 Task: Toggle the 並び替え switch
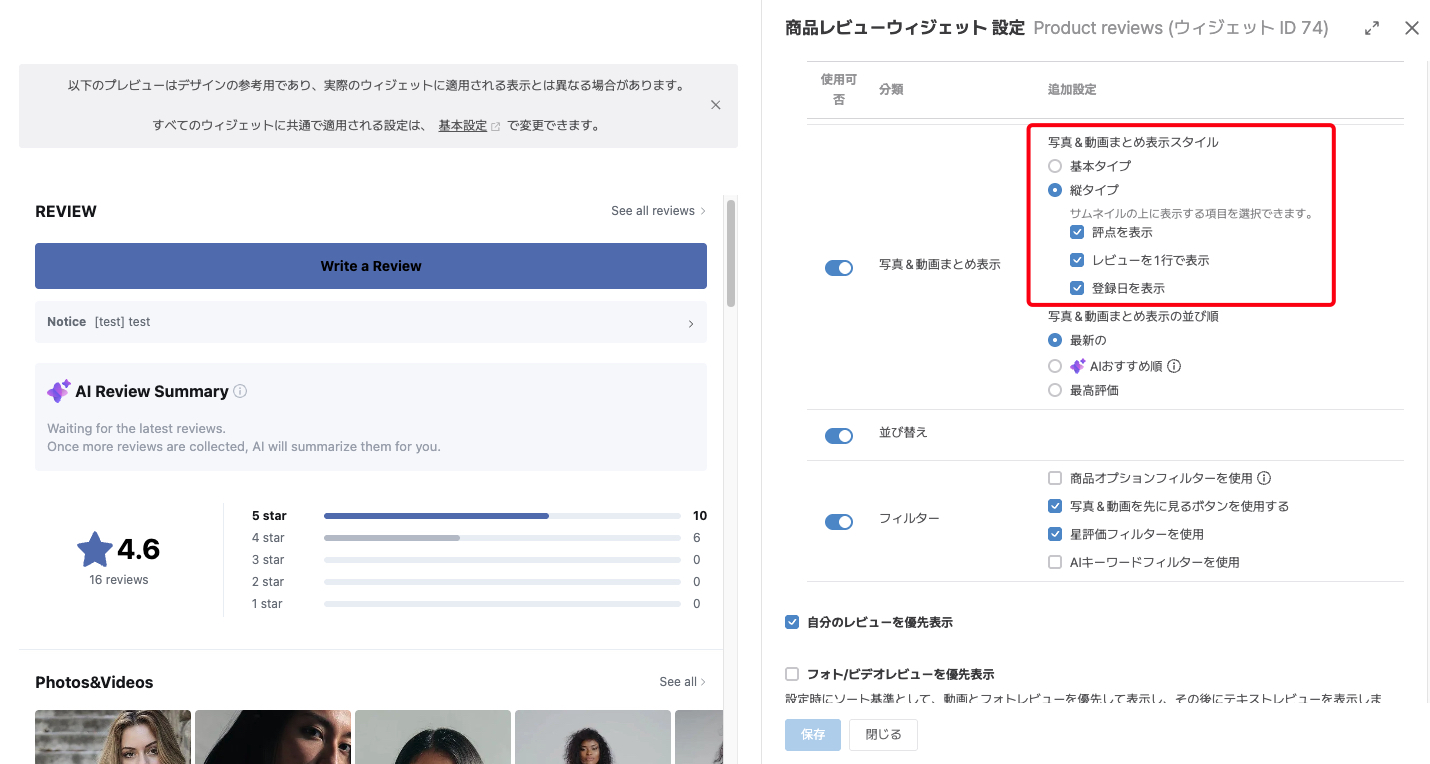(839, 436)
